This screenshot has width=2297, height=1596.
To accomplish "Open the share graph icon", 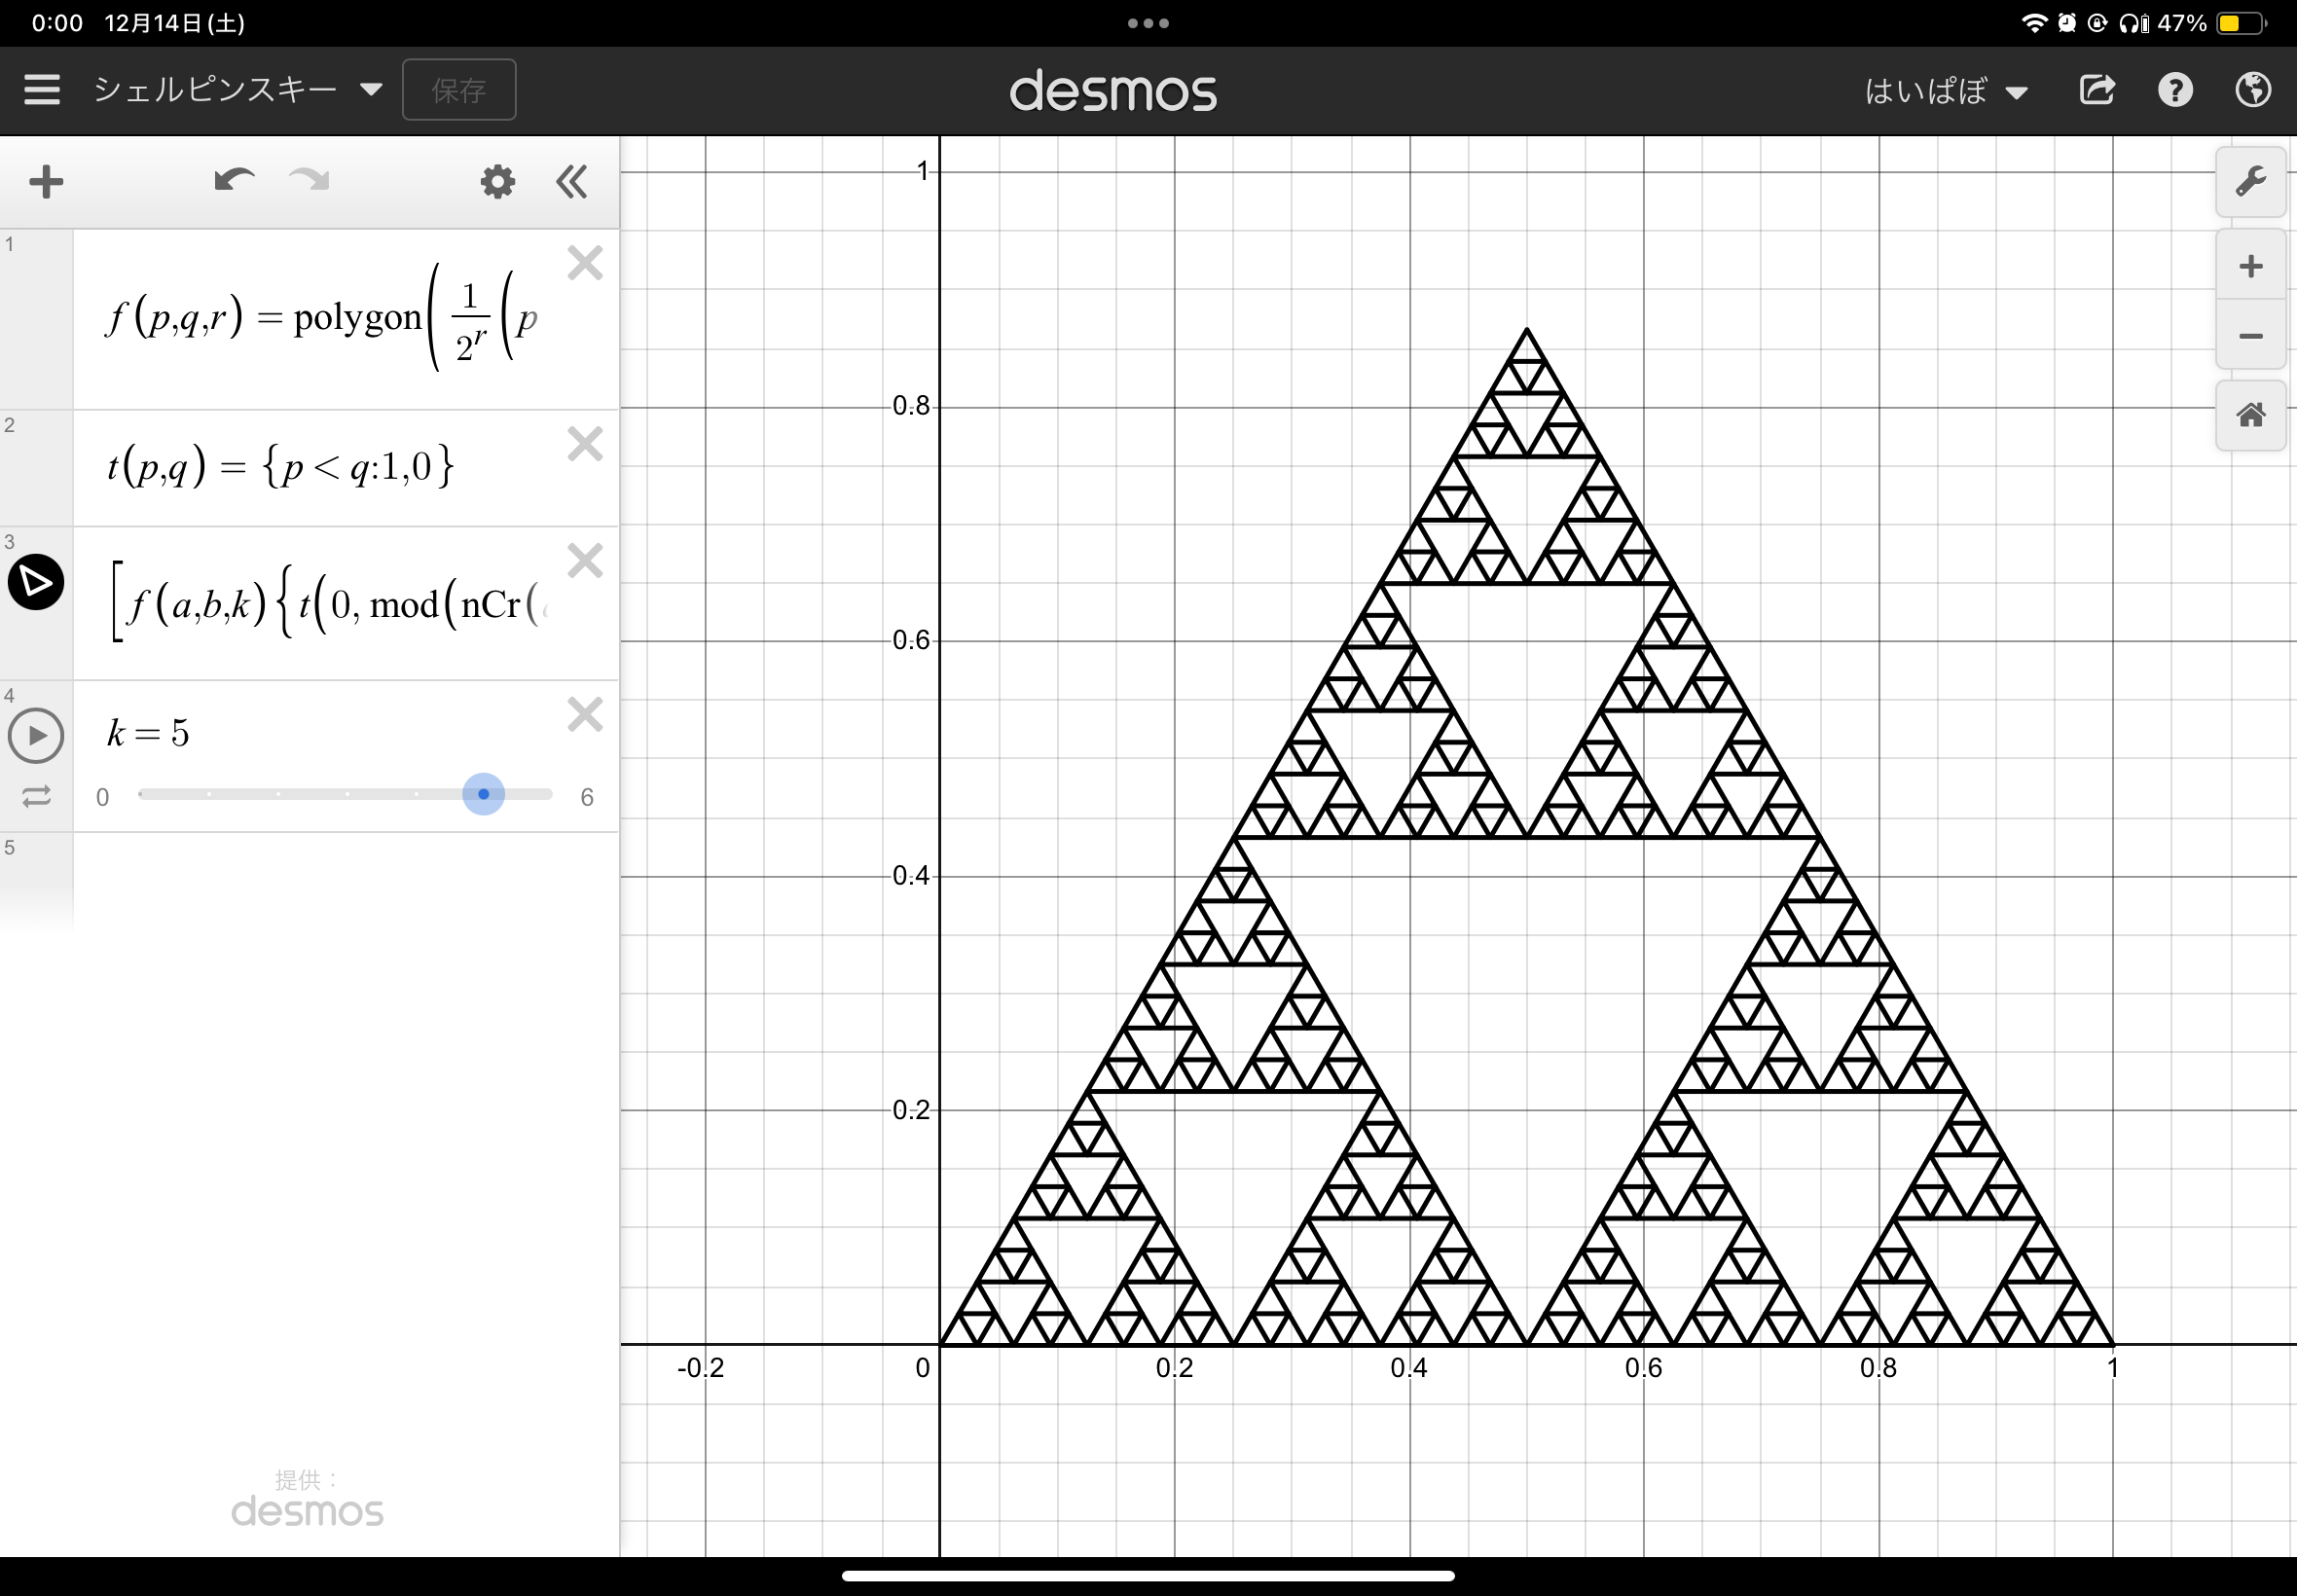I will (2098, 90).
